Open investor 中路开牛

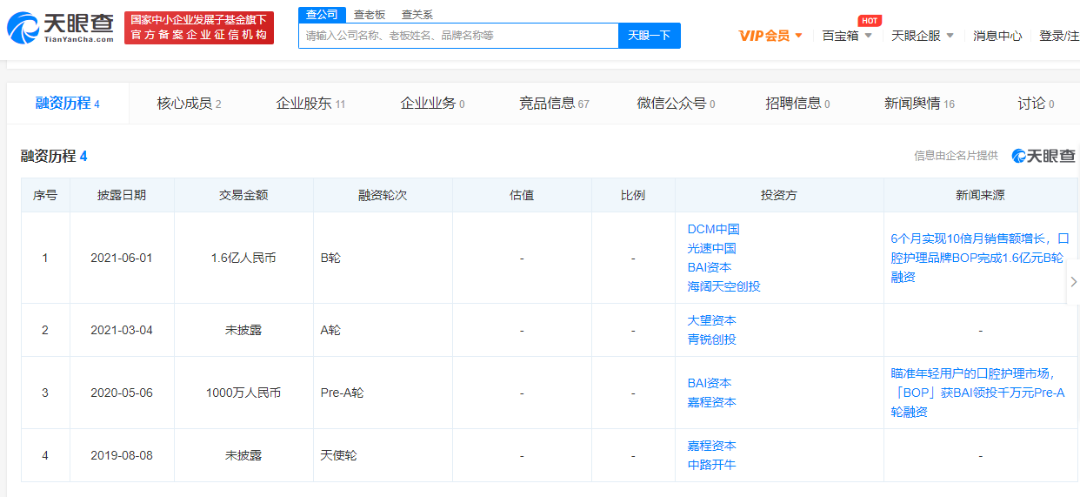(712, 465)
